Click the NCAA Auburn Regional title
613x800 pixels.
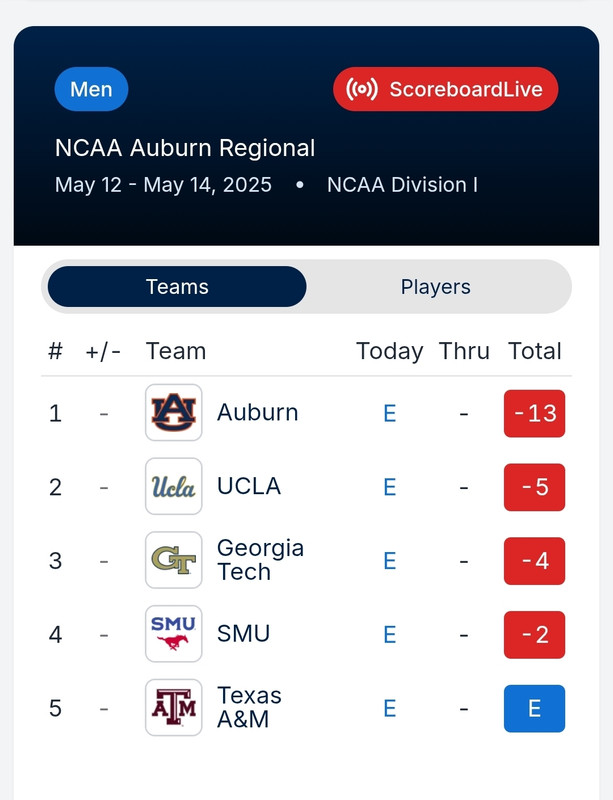pyautogui.click(x=185, y=149)
